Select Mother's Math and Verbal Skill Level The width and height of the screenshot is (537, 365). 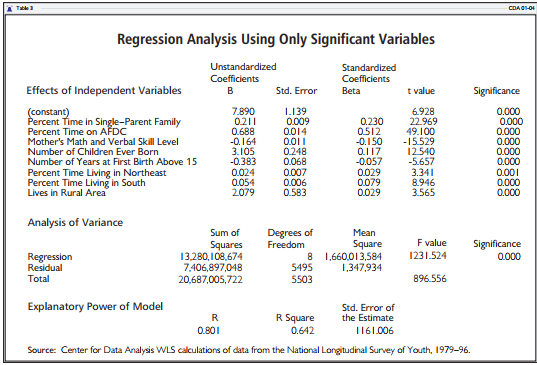(x=103, y=142)
